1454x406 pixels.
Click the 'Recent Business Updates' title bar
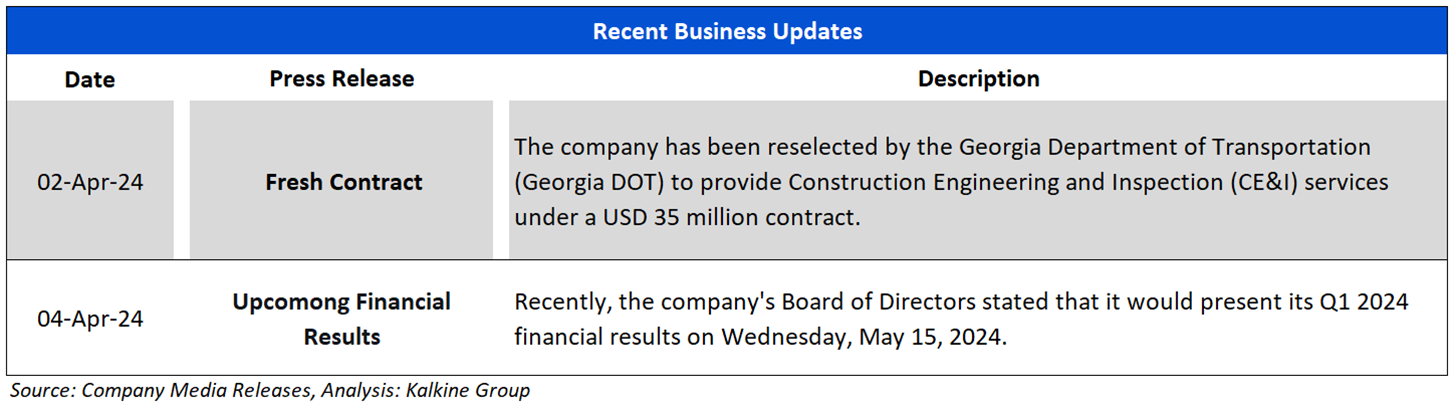[727, 31]
